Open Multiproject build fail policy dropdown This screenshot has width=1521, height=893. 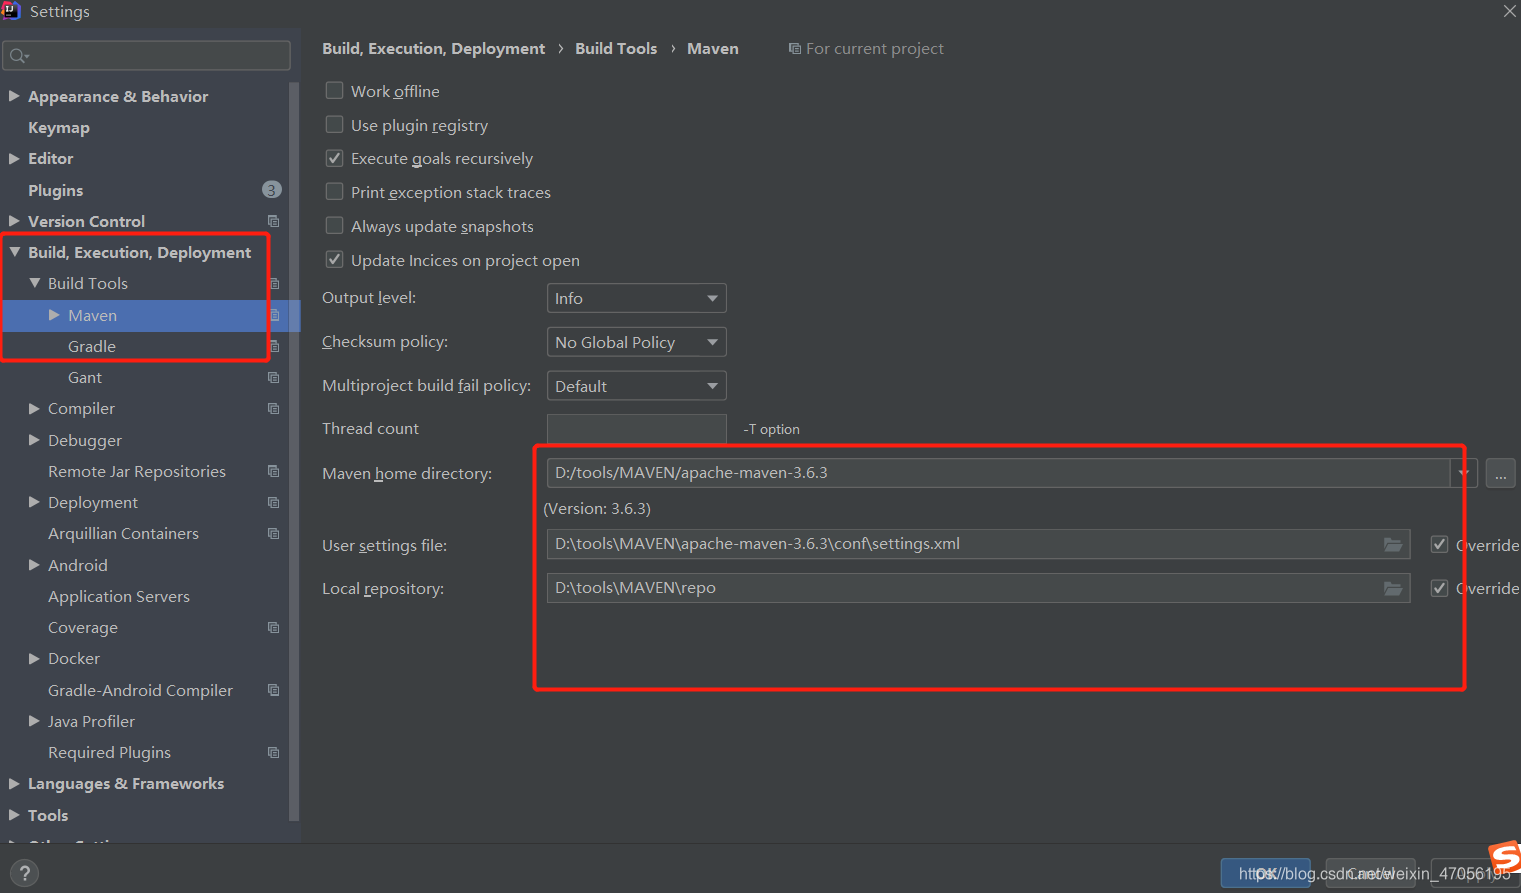tap(636, 386)
